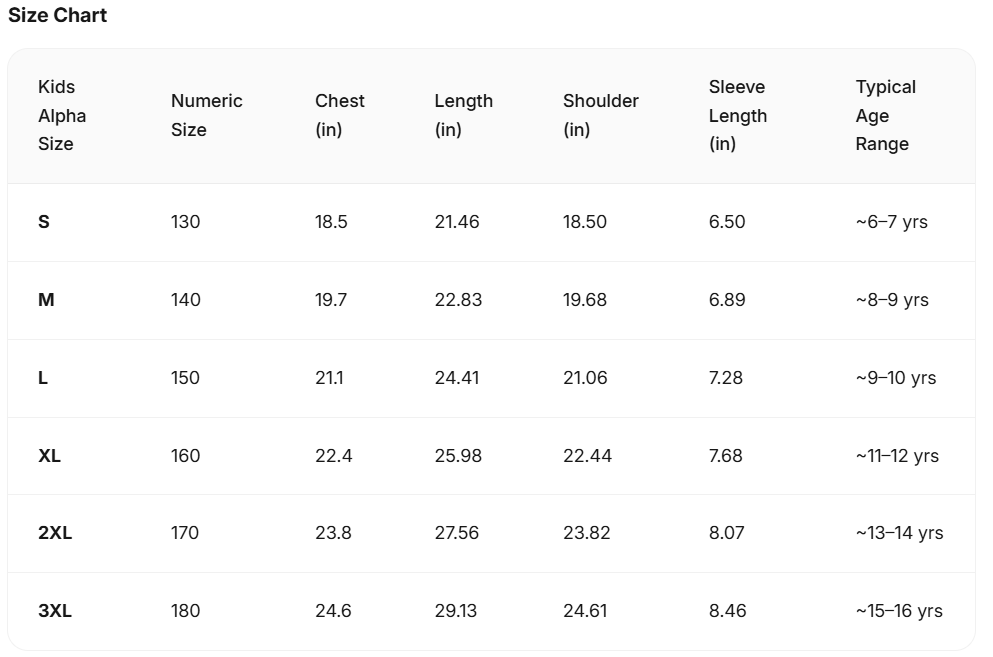Image resolution: width=993 pixels, height=657 pixels.
Task: Select the M size row label
Action: point(46,300)
